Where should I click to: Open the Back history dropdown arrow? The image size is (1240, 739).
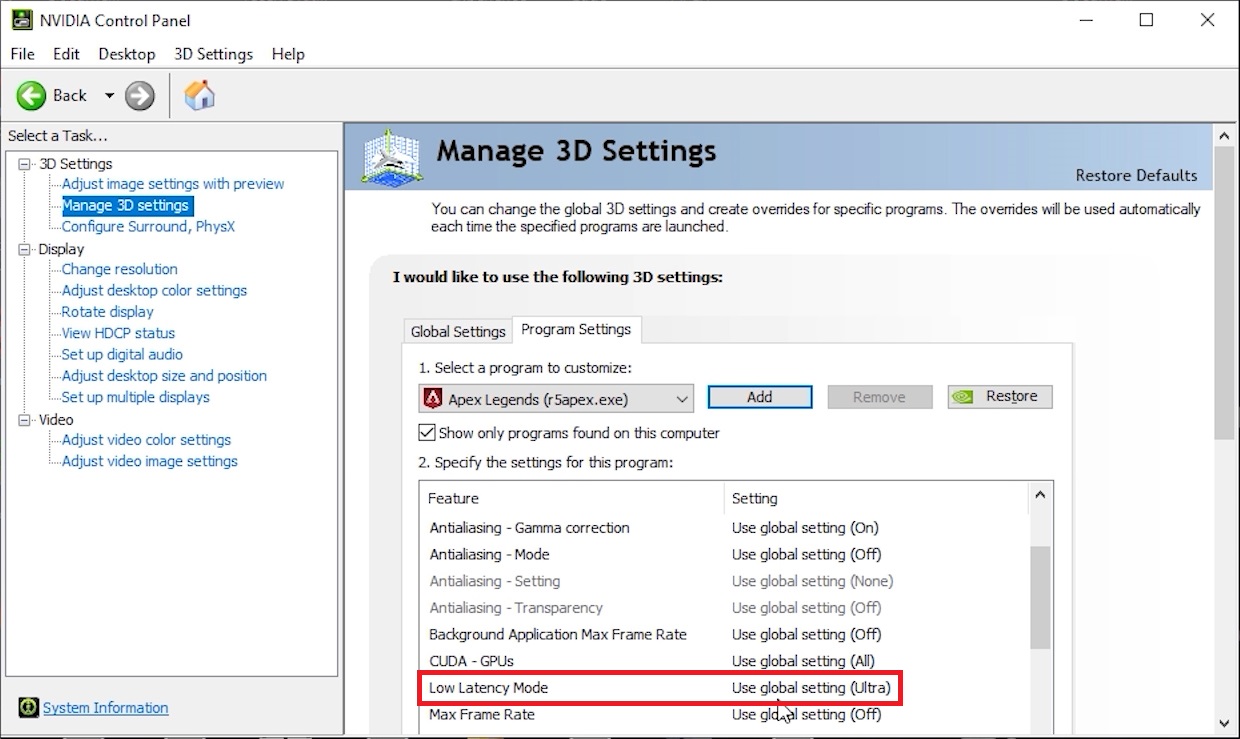pos(110,96)
